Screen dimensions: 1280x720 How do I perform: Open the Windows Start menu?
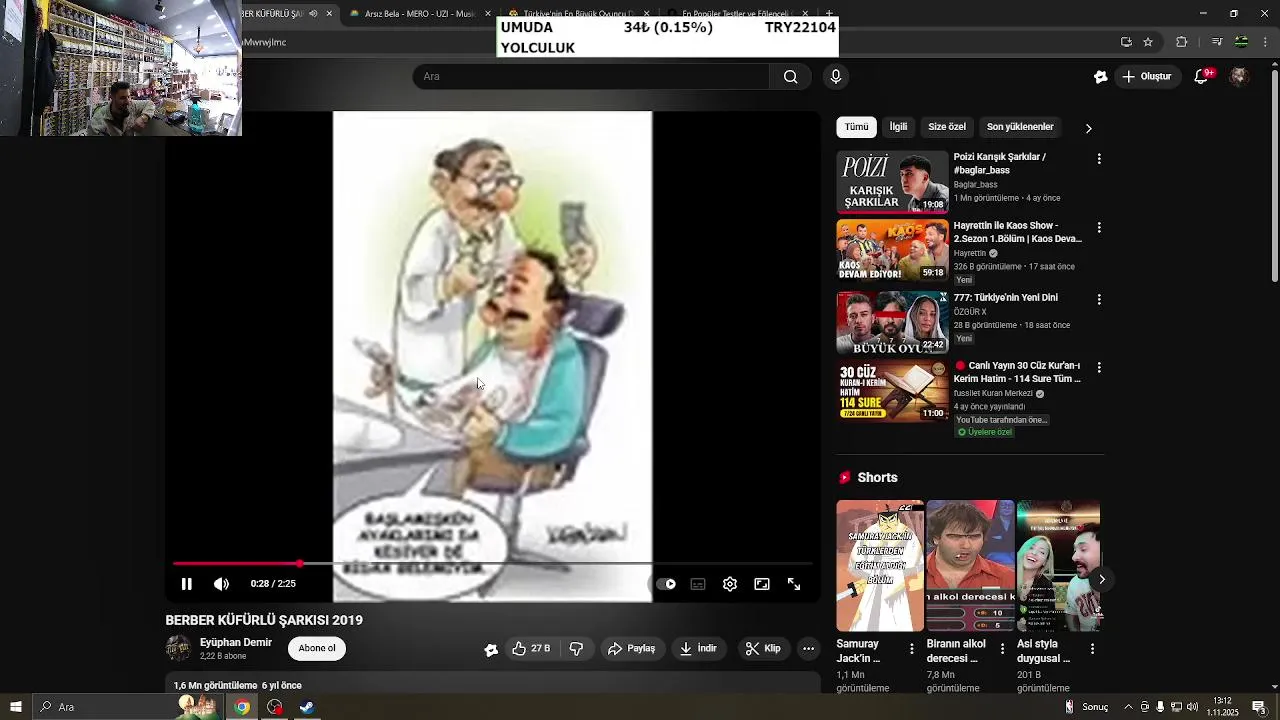pyautogui.click(x=15, y=707)
